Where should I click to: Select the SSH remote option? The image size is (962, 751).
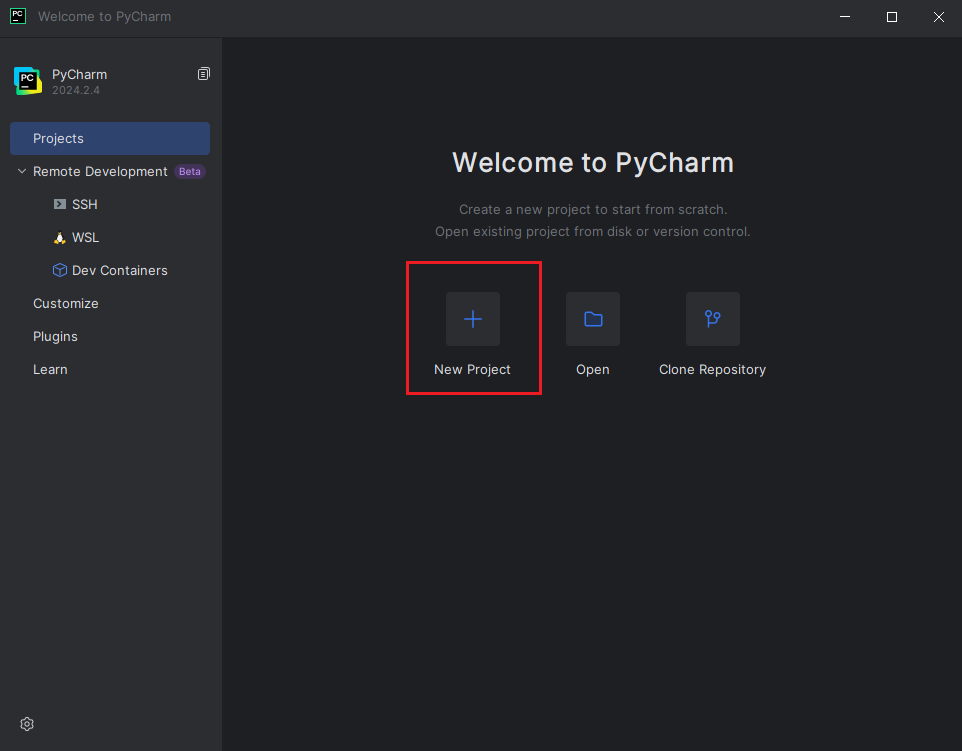[85, 204]
